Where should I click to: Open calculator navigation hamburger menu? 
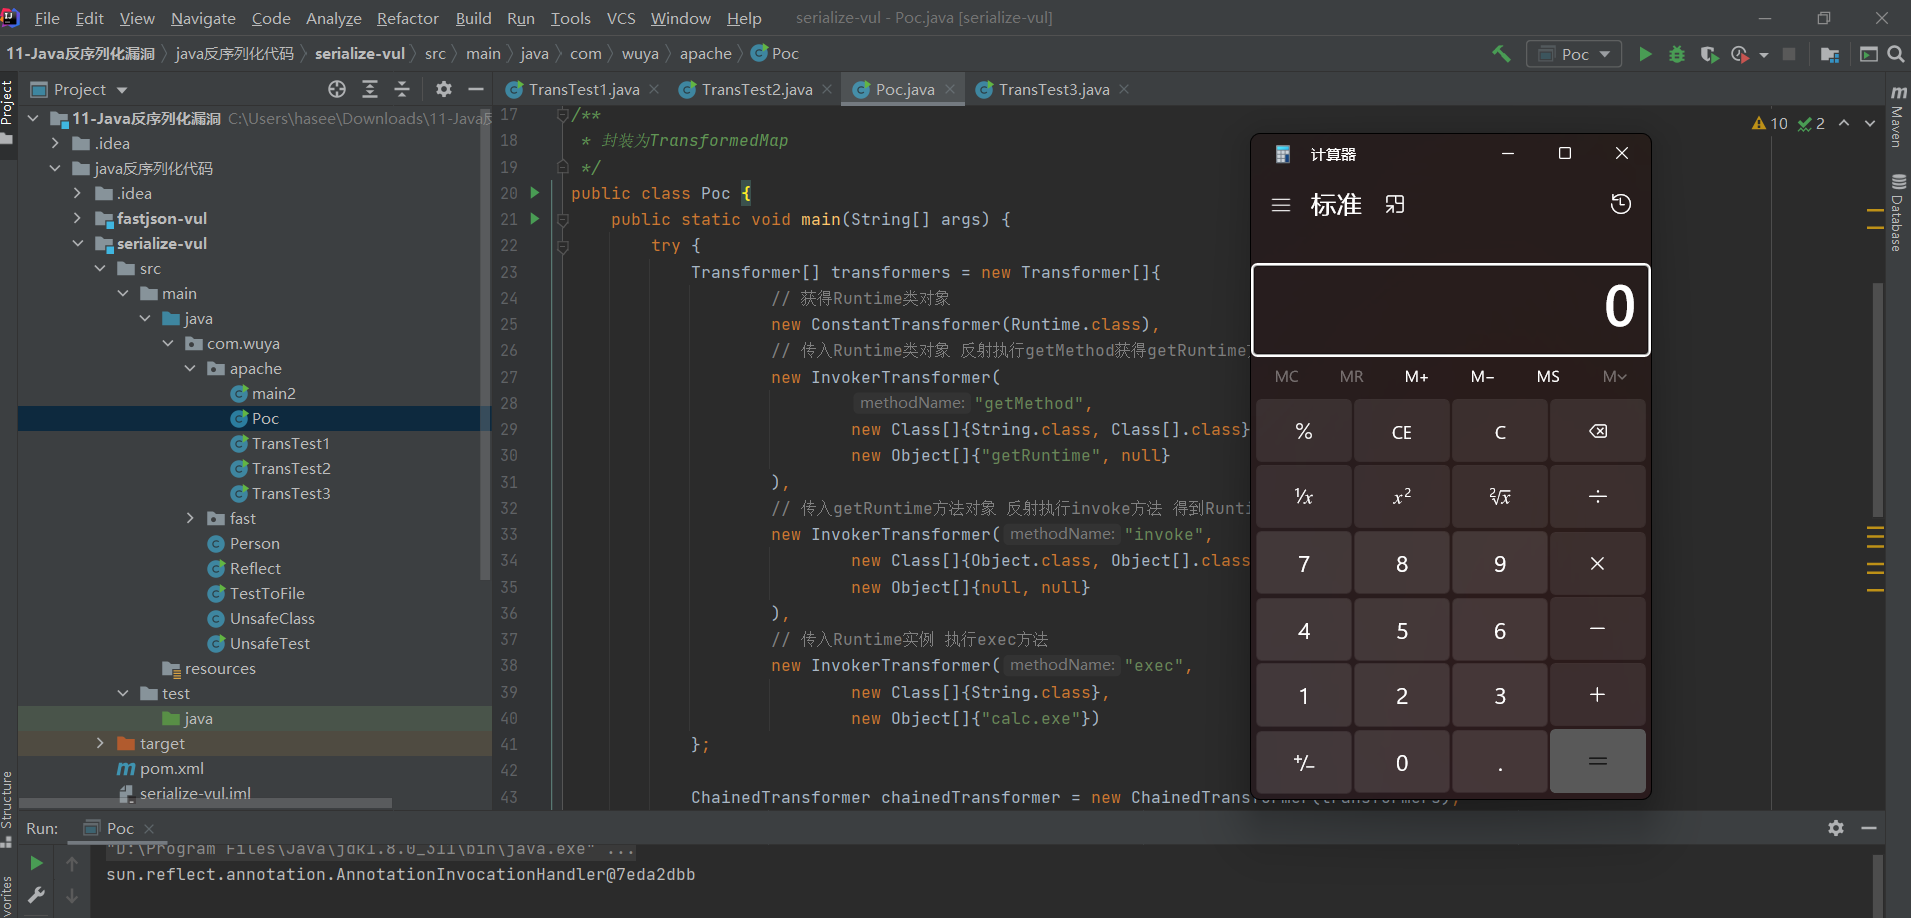tap(1281, 205)
